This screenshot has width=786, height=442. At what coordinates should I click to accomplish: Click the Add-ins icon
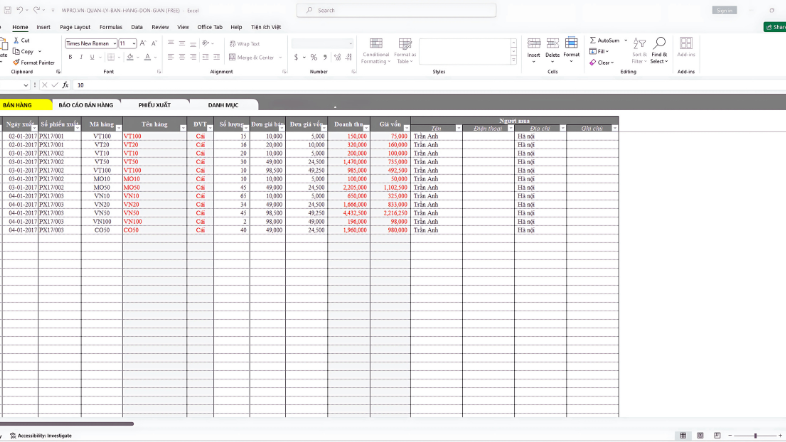[686, 43]
